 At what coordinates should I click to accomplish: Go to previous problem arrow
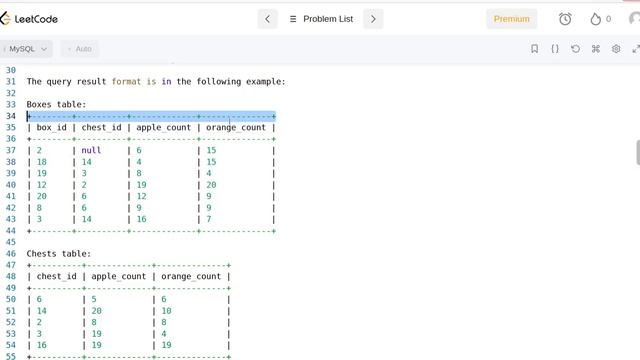click(x=267, y=19)
